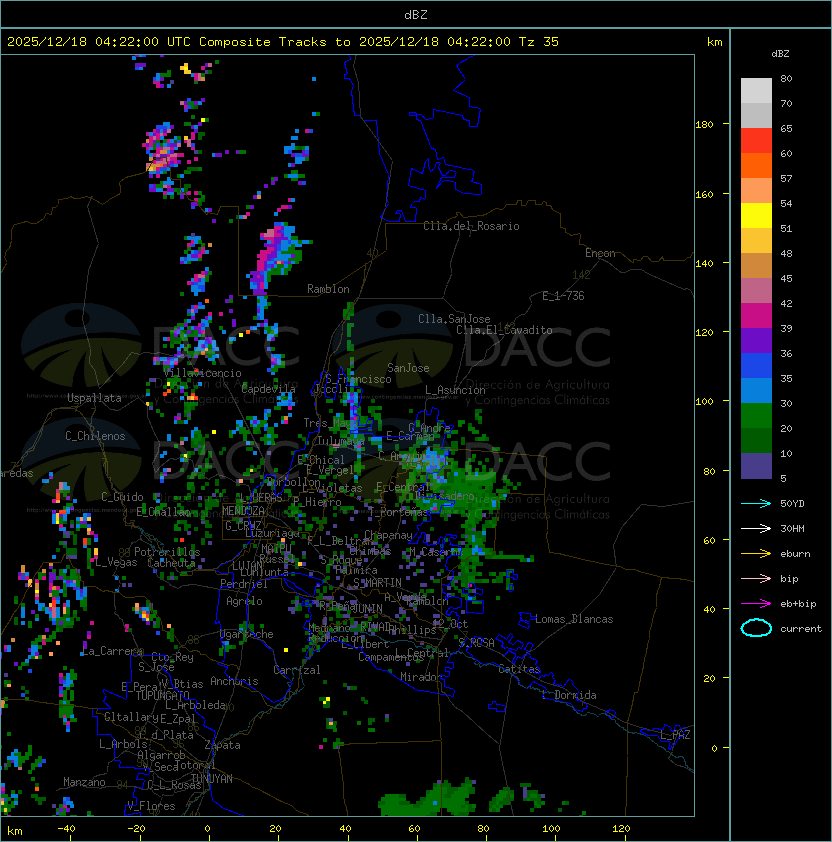Click the 'Catitas' place label

pyautogui.click(x=519, y=669)
